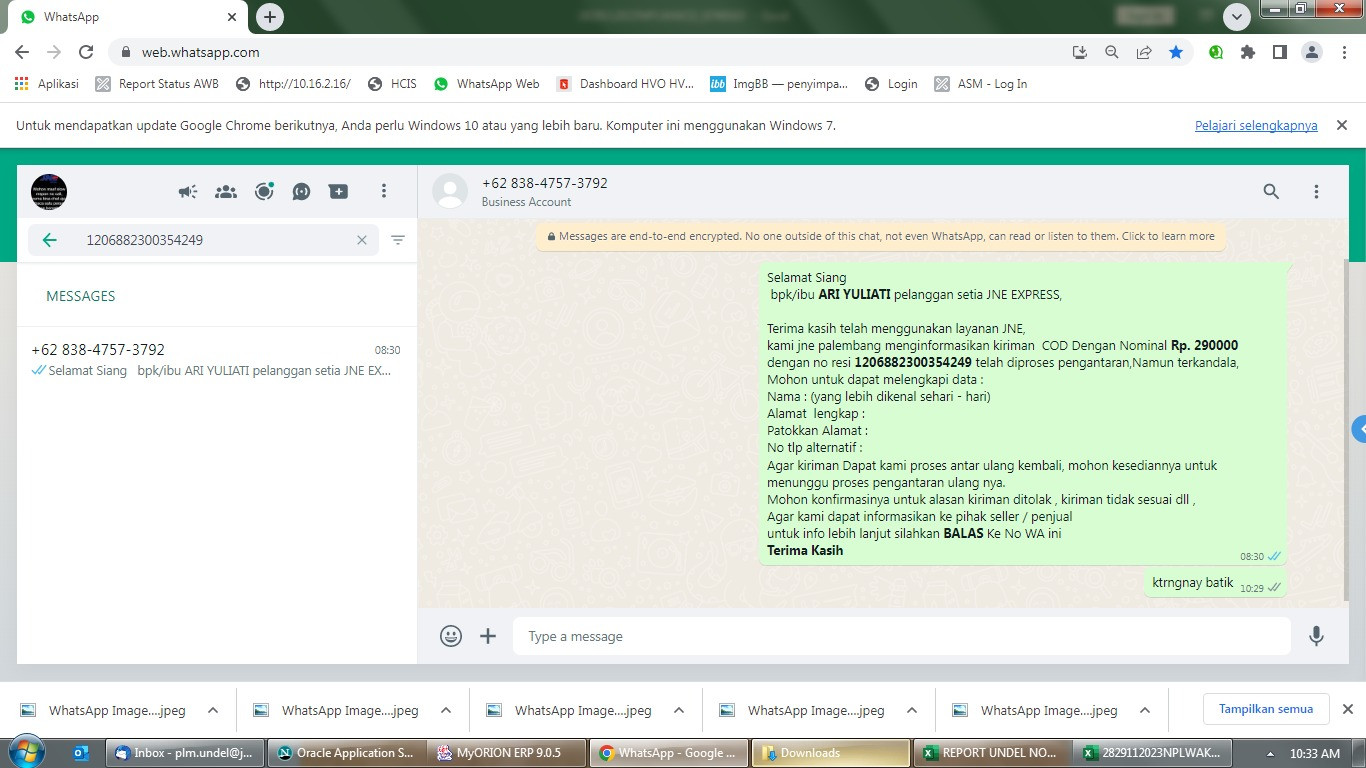Open the Chrome profile avatar

click(x=1312, y=52)
